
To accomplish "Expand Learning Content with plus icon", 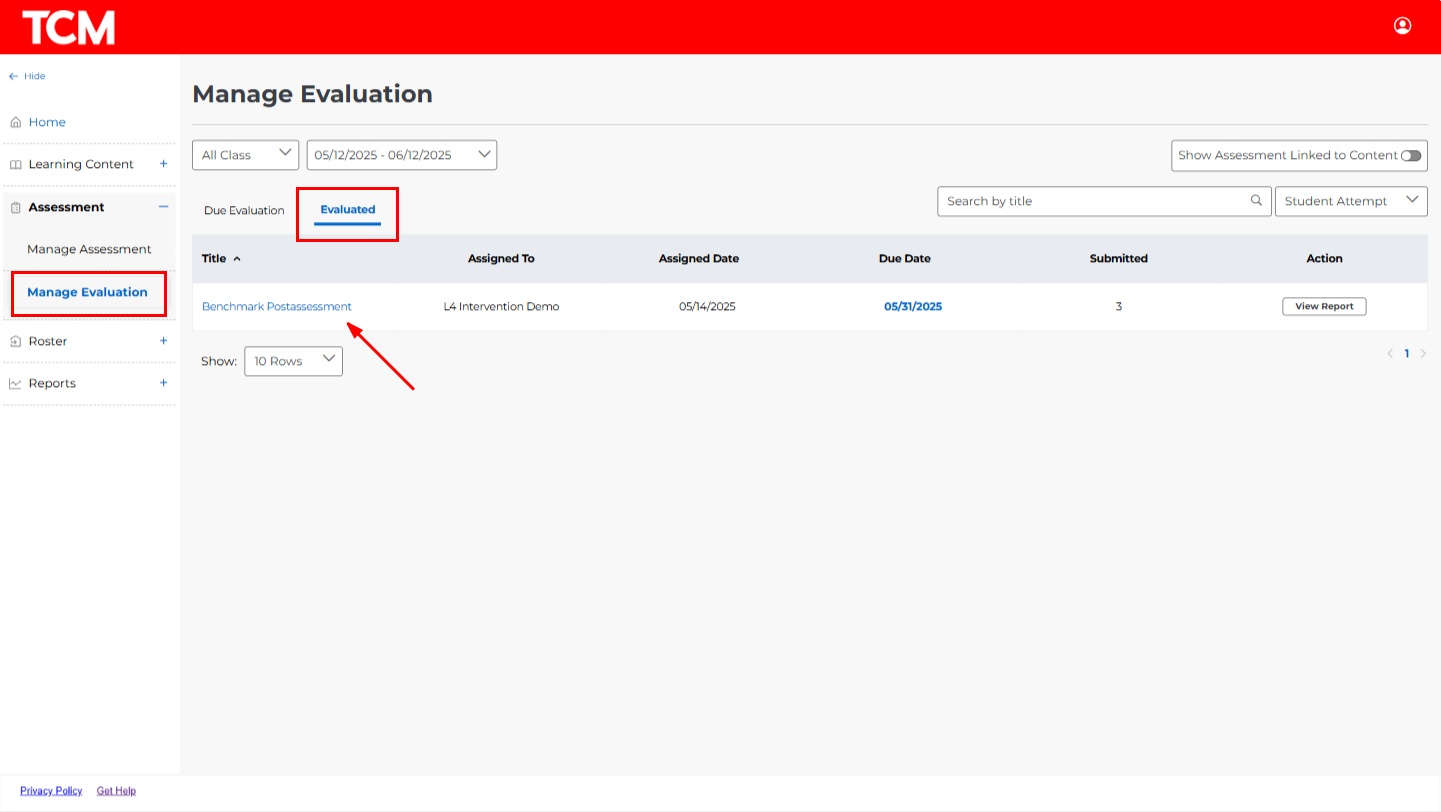I will pyautogui.click(x=163, y=164).
